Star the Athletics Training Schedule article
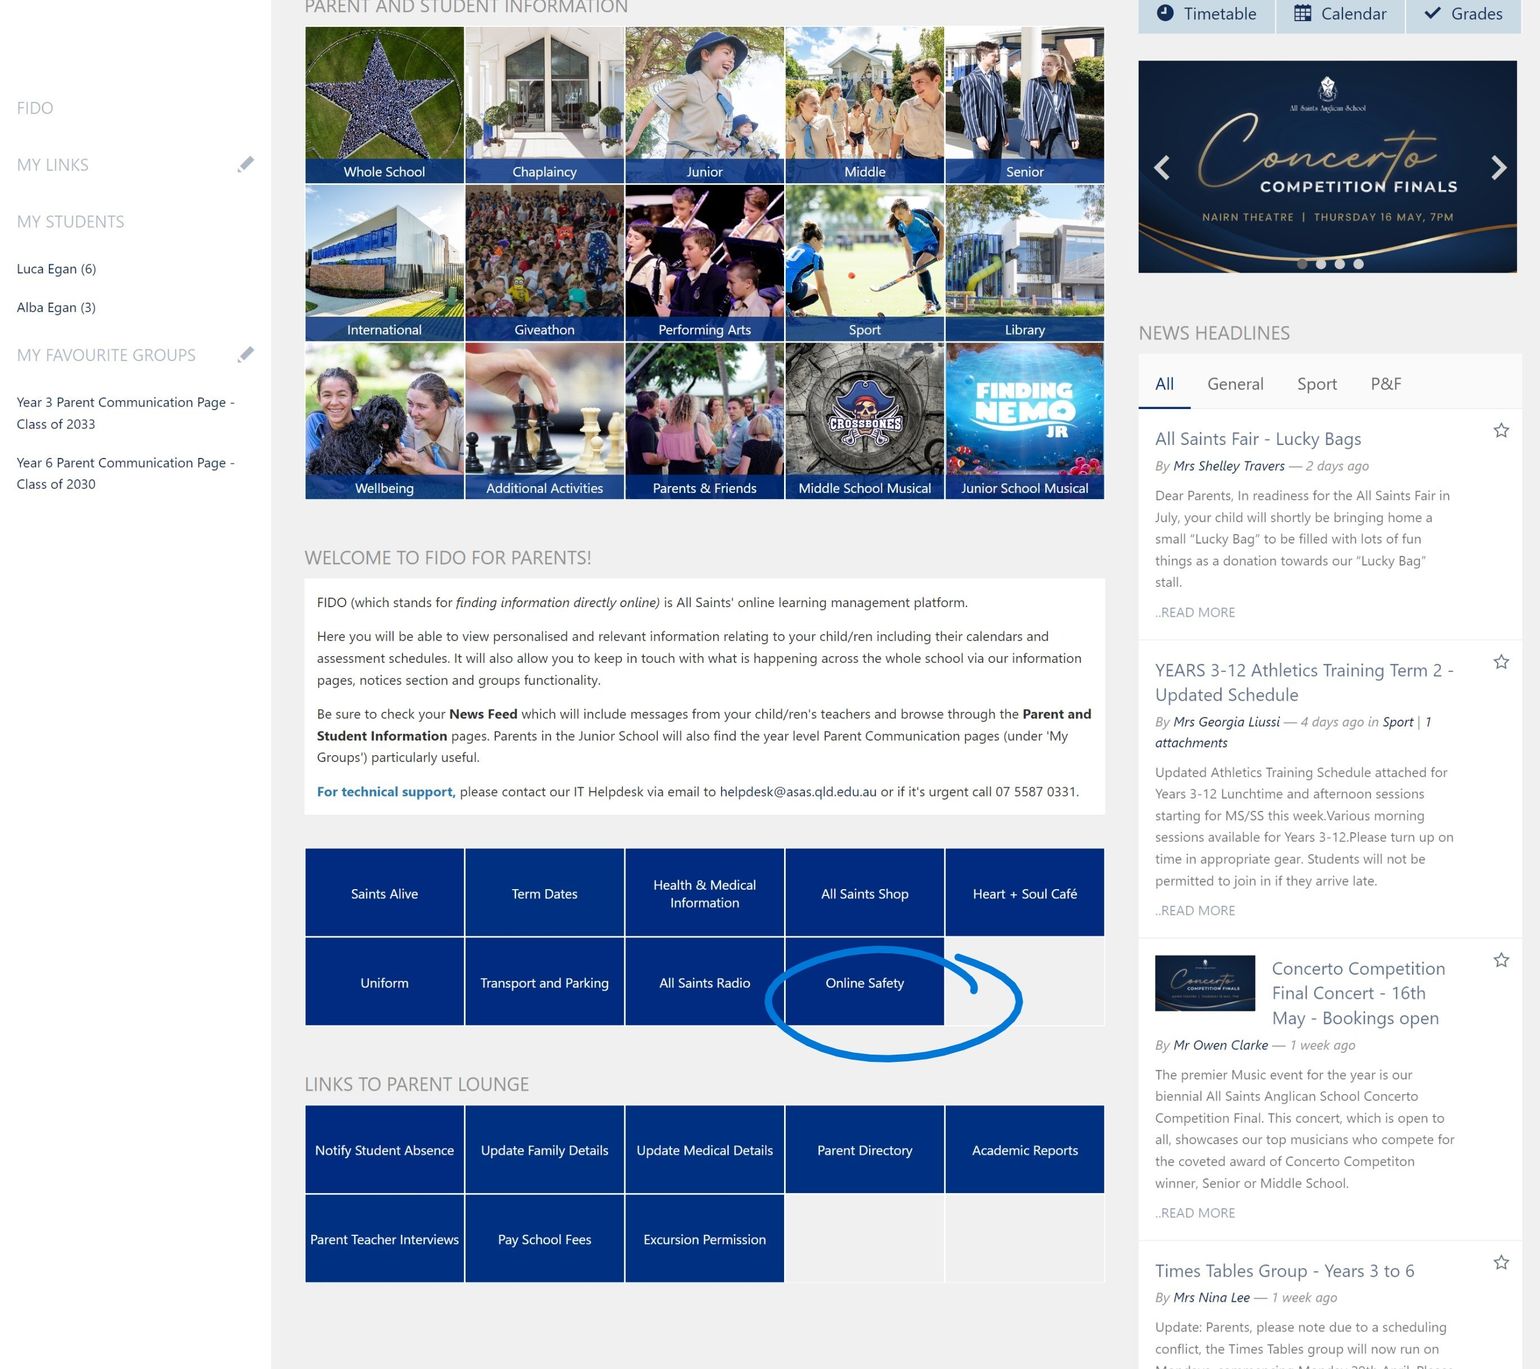1540x1369 pixels. 1501,662
